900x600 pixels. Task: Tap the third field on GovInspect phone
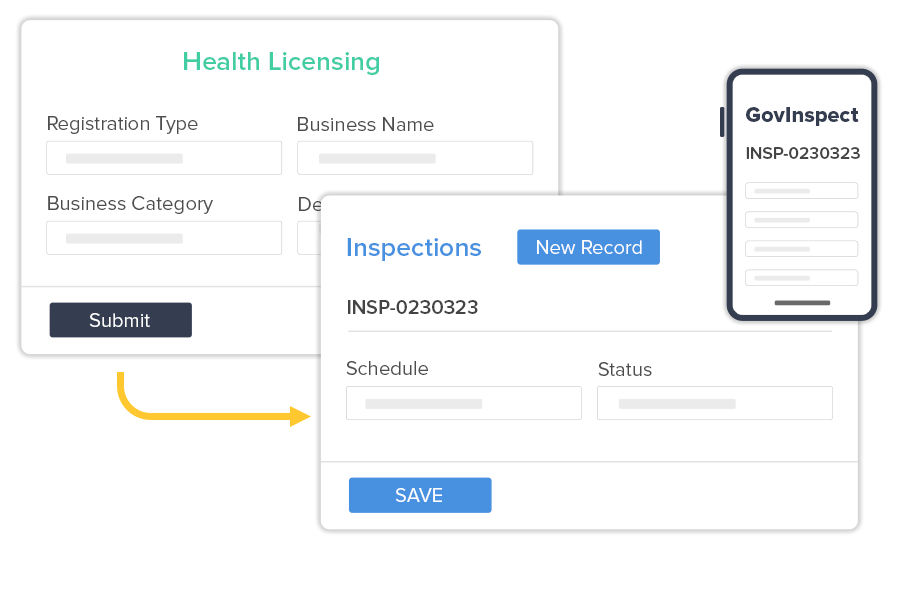click(x=801, y=248)
